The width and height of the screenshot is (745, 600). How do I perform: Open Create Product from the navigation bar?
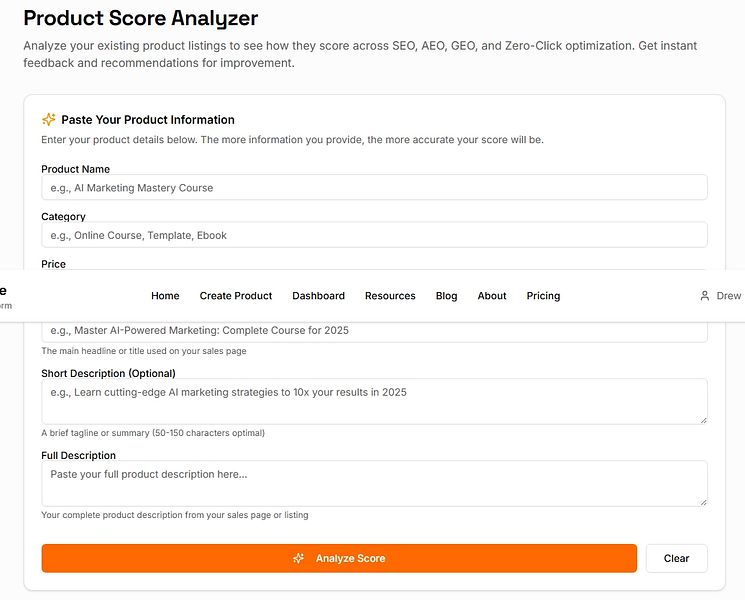(236, 296)
